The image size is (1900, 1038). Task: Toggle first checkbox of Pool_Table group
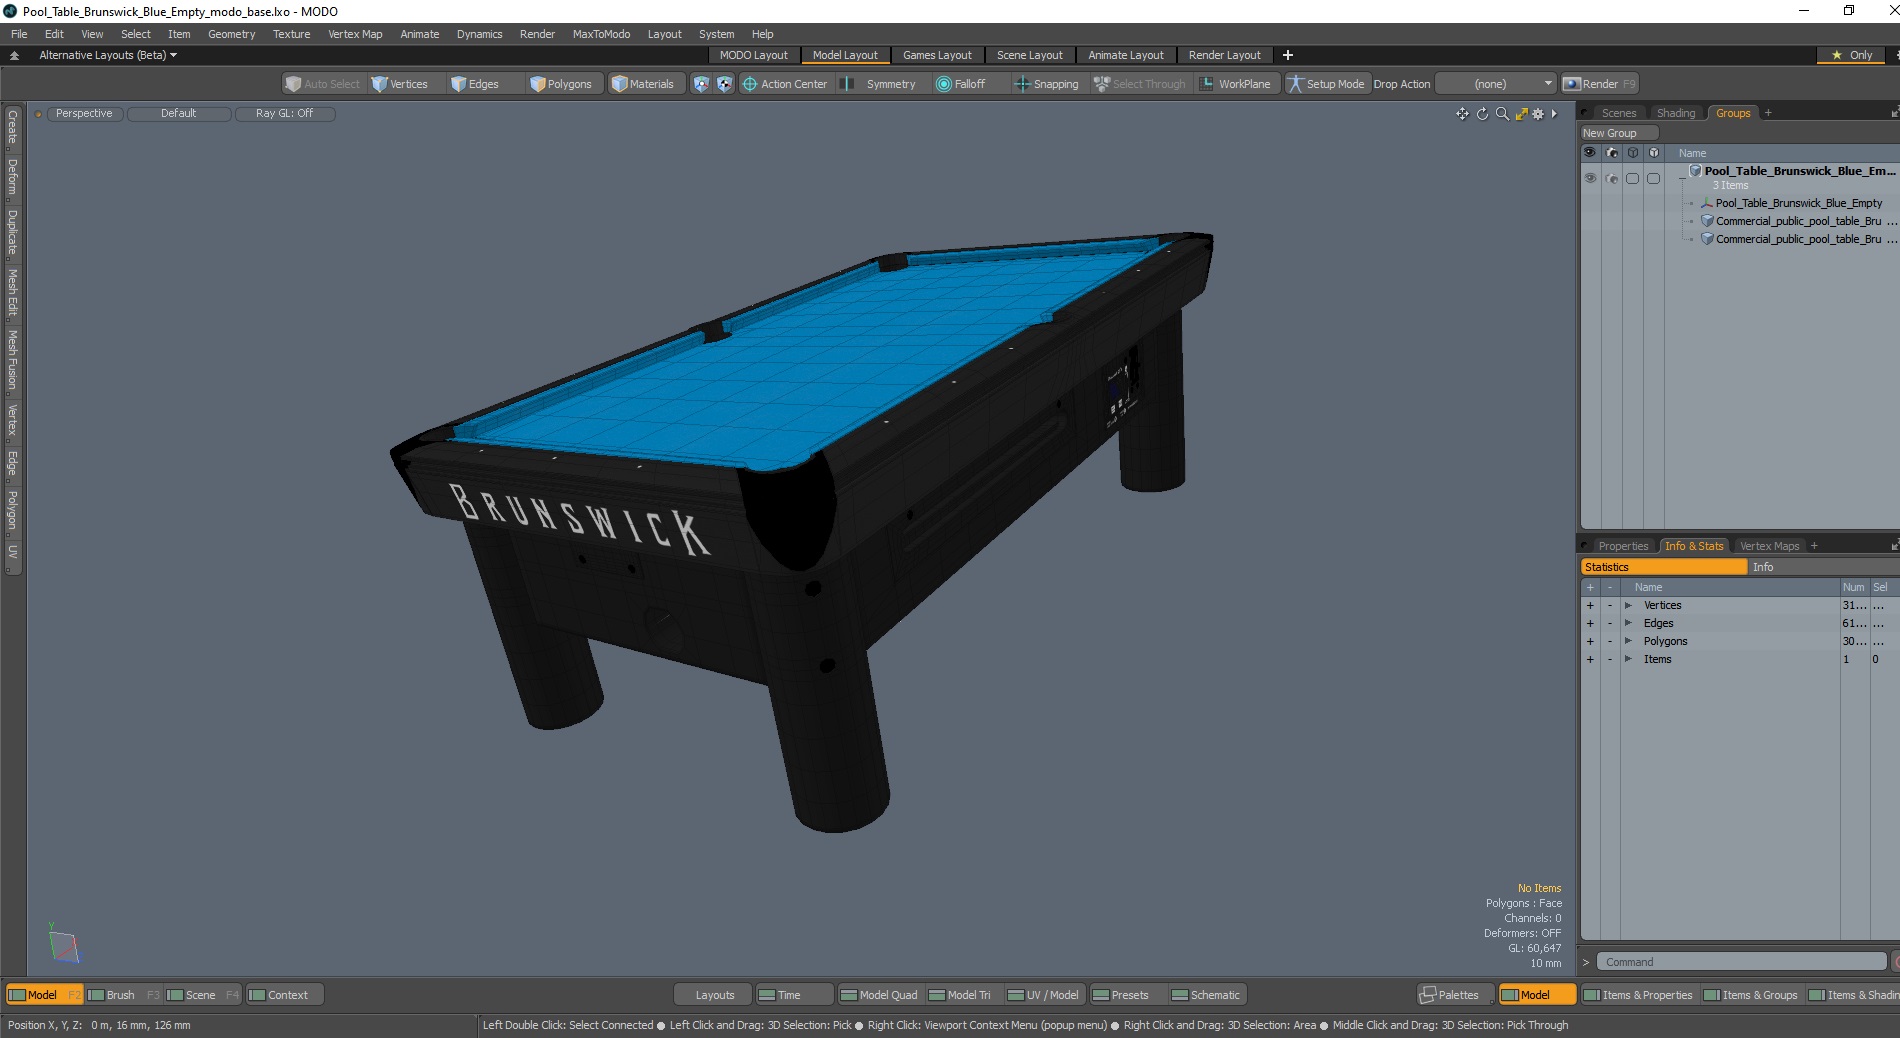click(x=1632, y=178)
